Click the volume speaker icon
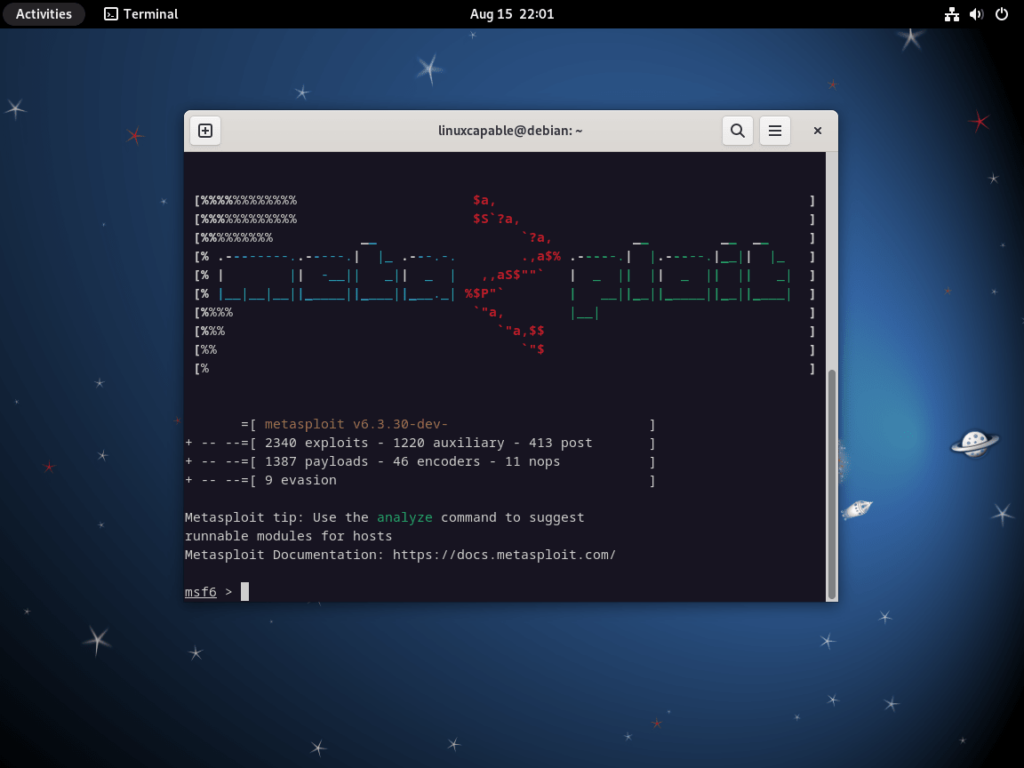This screenshot has width=1024, height=768. coord(976,14)
